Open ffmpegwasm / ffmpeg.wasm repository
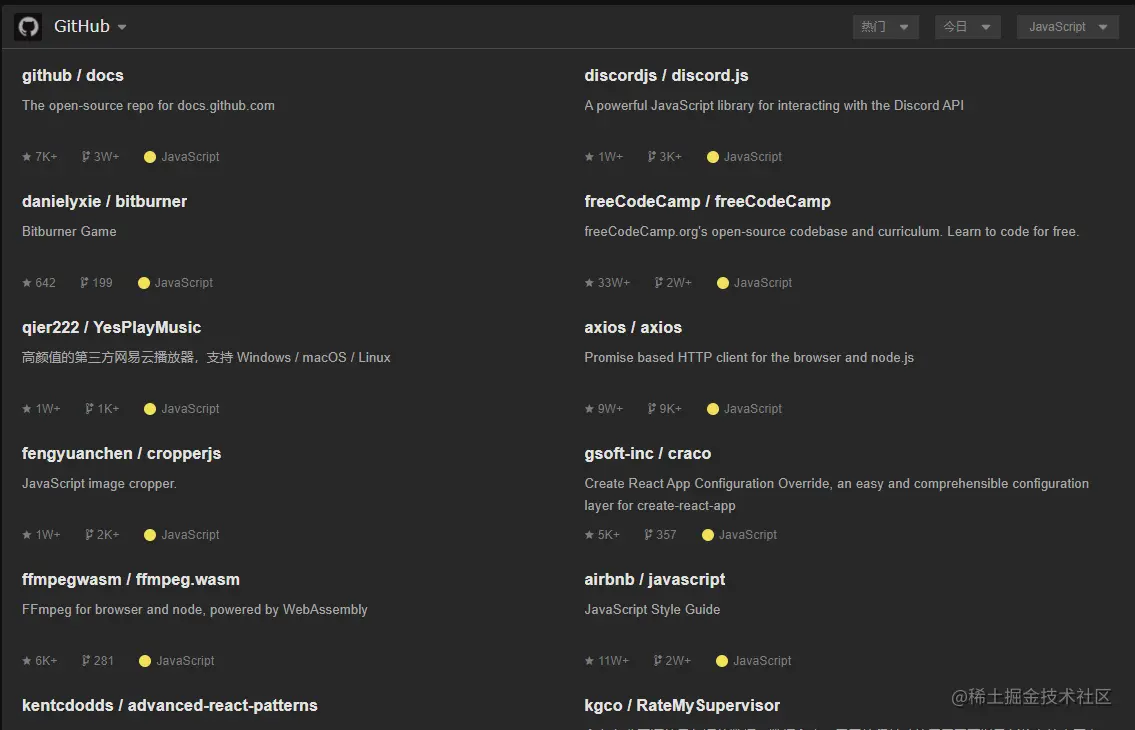This screenshot has width=1135, height=730. (x=130, y=579)
